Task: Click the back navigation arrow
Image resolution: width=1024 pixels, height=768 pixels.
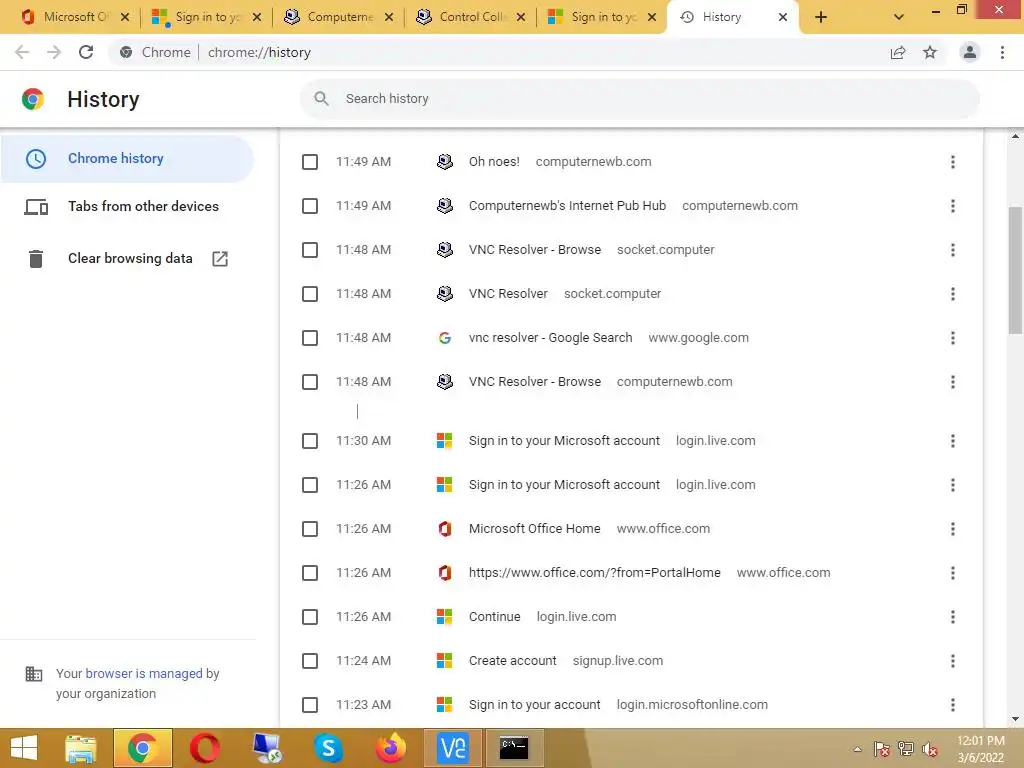Action: click(x=22, y=52)
